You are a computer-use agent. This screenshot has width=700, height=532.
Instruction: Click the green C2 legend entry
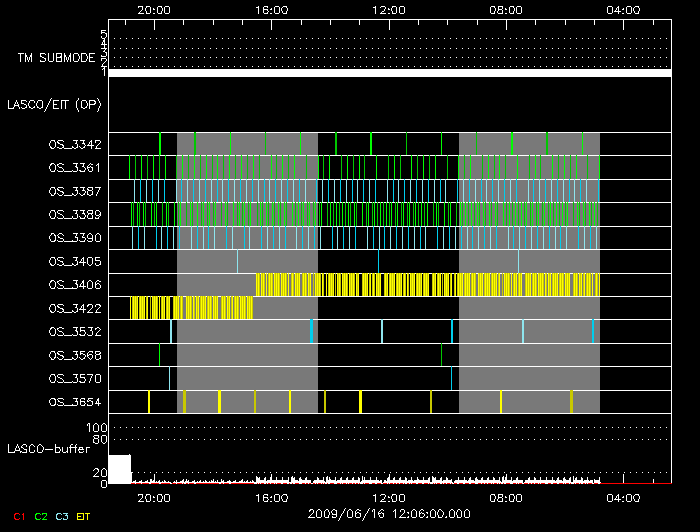(x=40, y=516)
